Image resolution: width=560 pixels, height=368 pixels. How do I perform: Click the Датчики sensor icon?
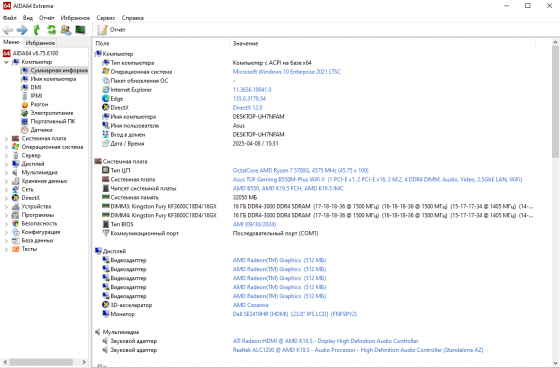tap(24, 130)
